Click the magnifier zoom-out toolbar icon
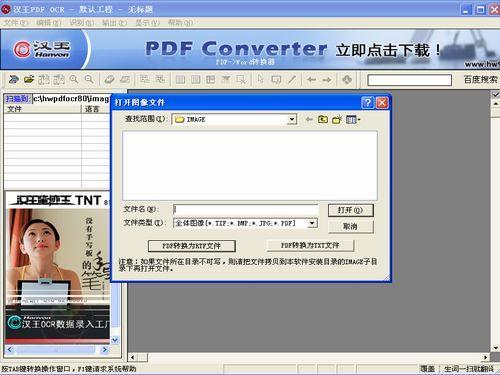The height and width of the screenshot is (375, 500). [89, 80]
